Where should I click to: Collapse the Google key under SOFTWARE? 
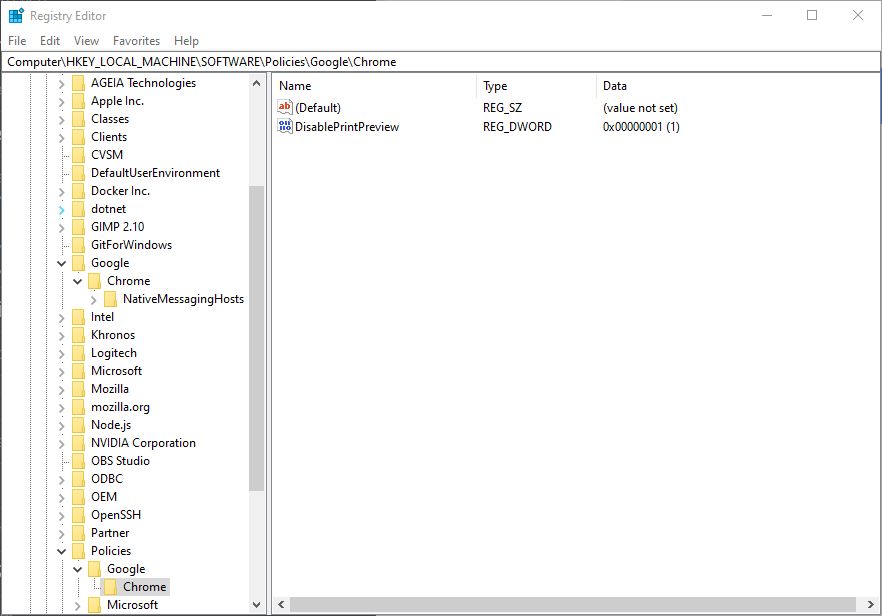point(62,263)
